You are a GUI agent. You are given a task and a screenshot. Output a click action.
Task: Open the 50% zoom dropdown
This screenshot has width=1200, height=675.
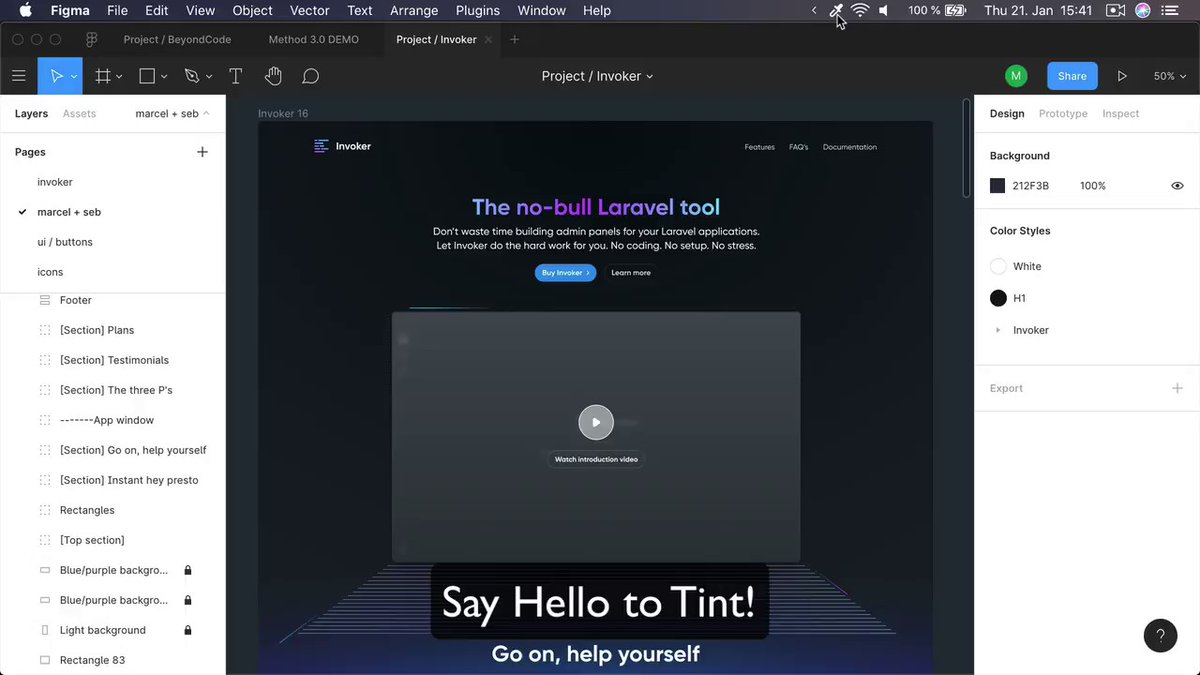(x=1169, y=76)
